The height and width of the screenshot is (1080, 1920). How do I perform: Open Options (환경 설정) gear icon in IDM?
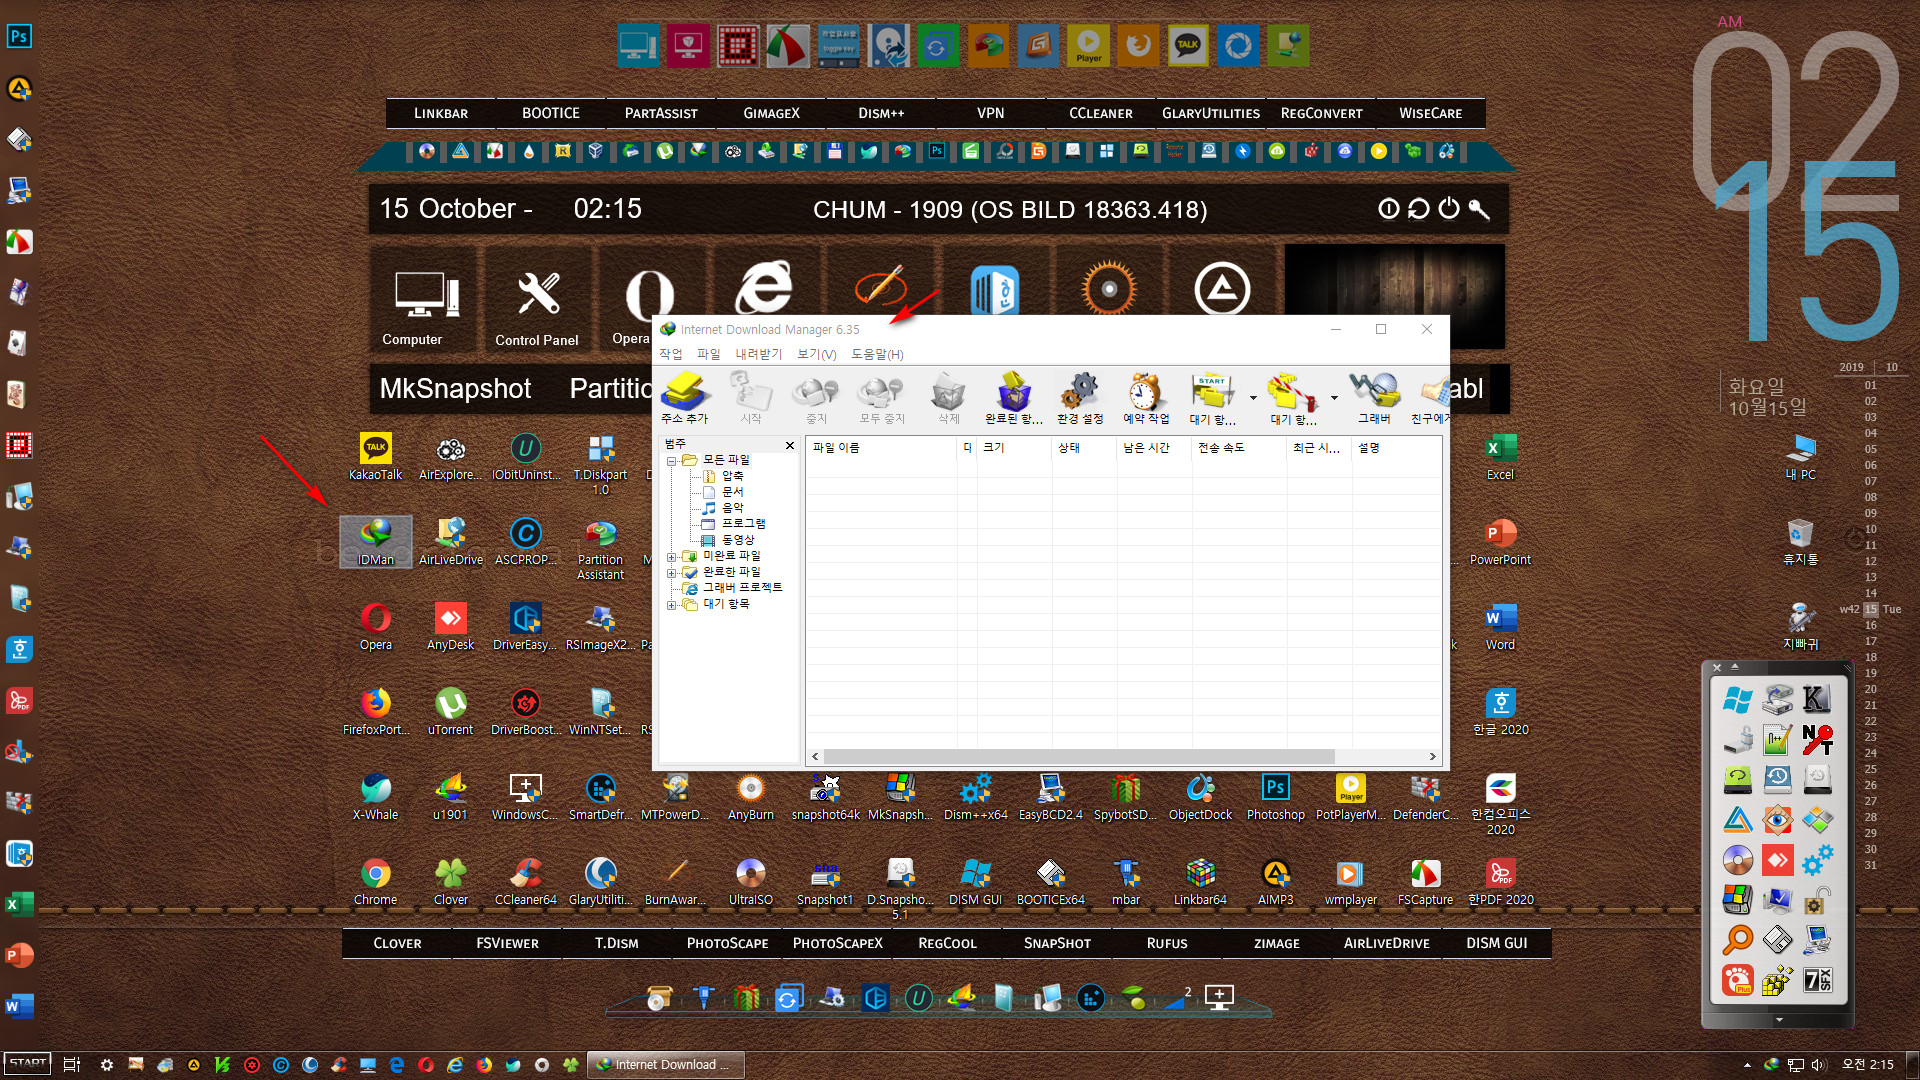pos(1080,397)
